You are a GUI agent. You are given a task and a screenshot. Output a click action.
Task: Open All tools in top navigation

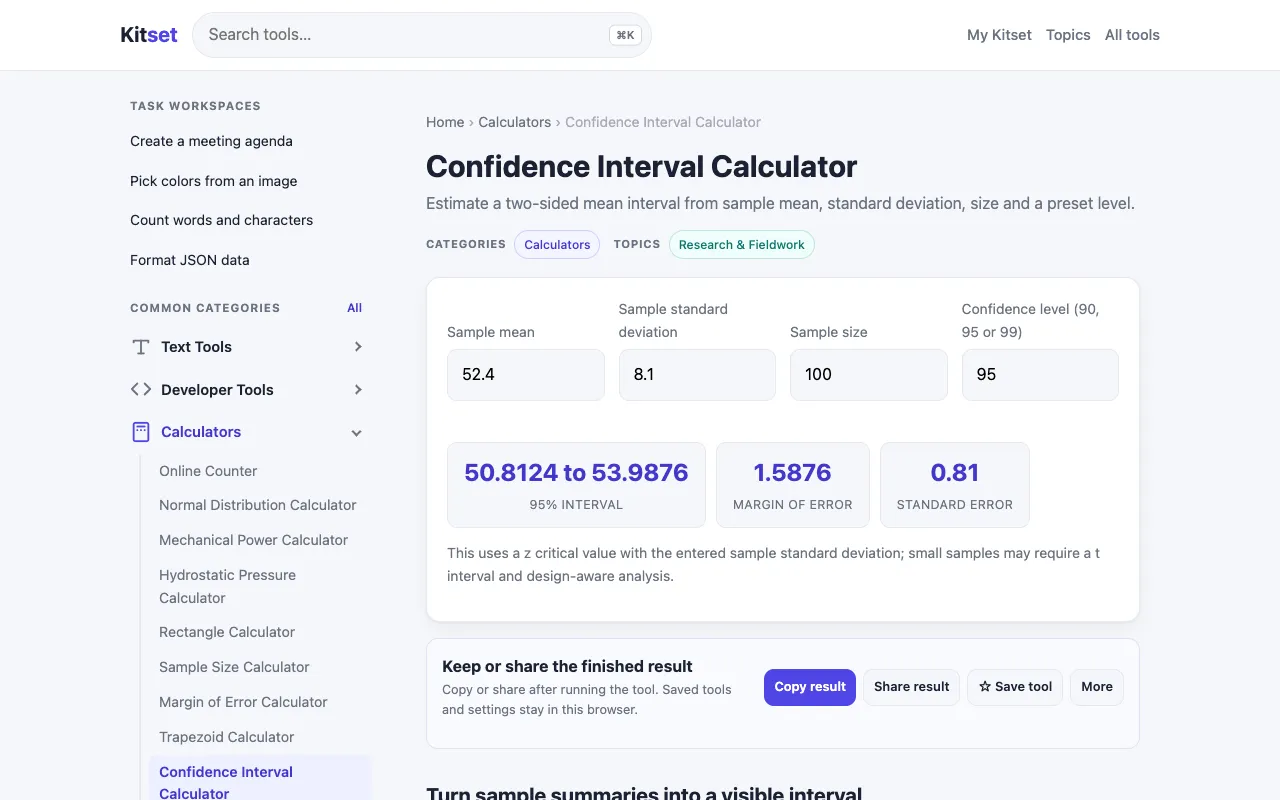pyautogui.click(x=1132, y=35)
